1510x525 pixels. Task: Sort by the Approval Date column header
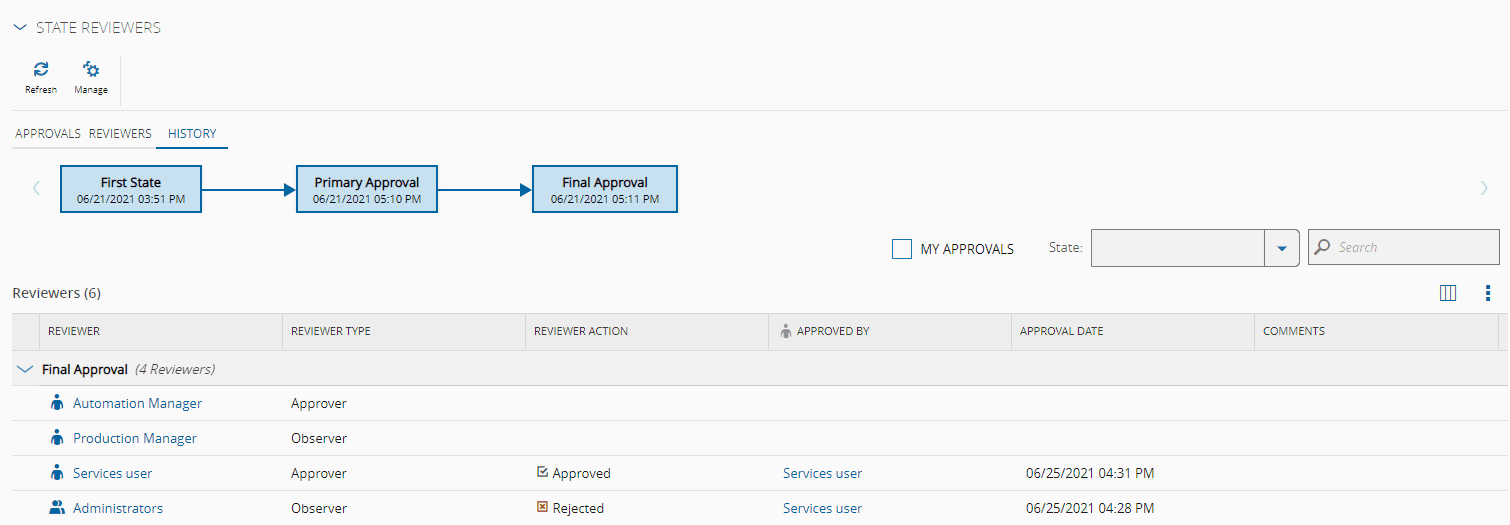(1062, 331)
